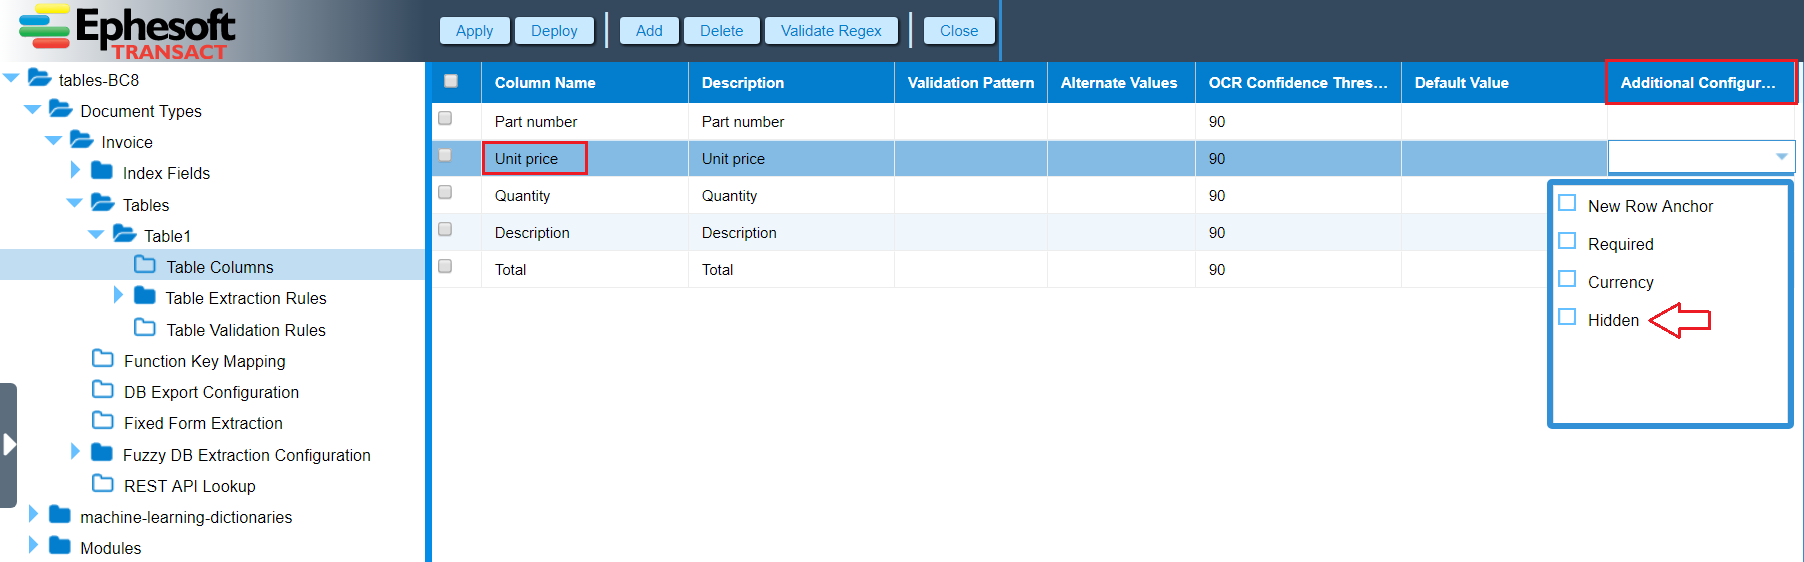Click the machine-learning-dictionaries folder icon

point(60,514)
